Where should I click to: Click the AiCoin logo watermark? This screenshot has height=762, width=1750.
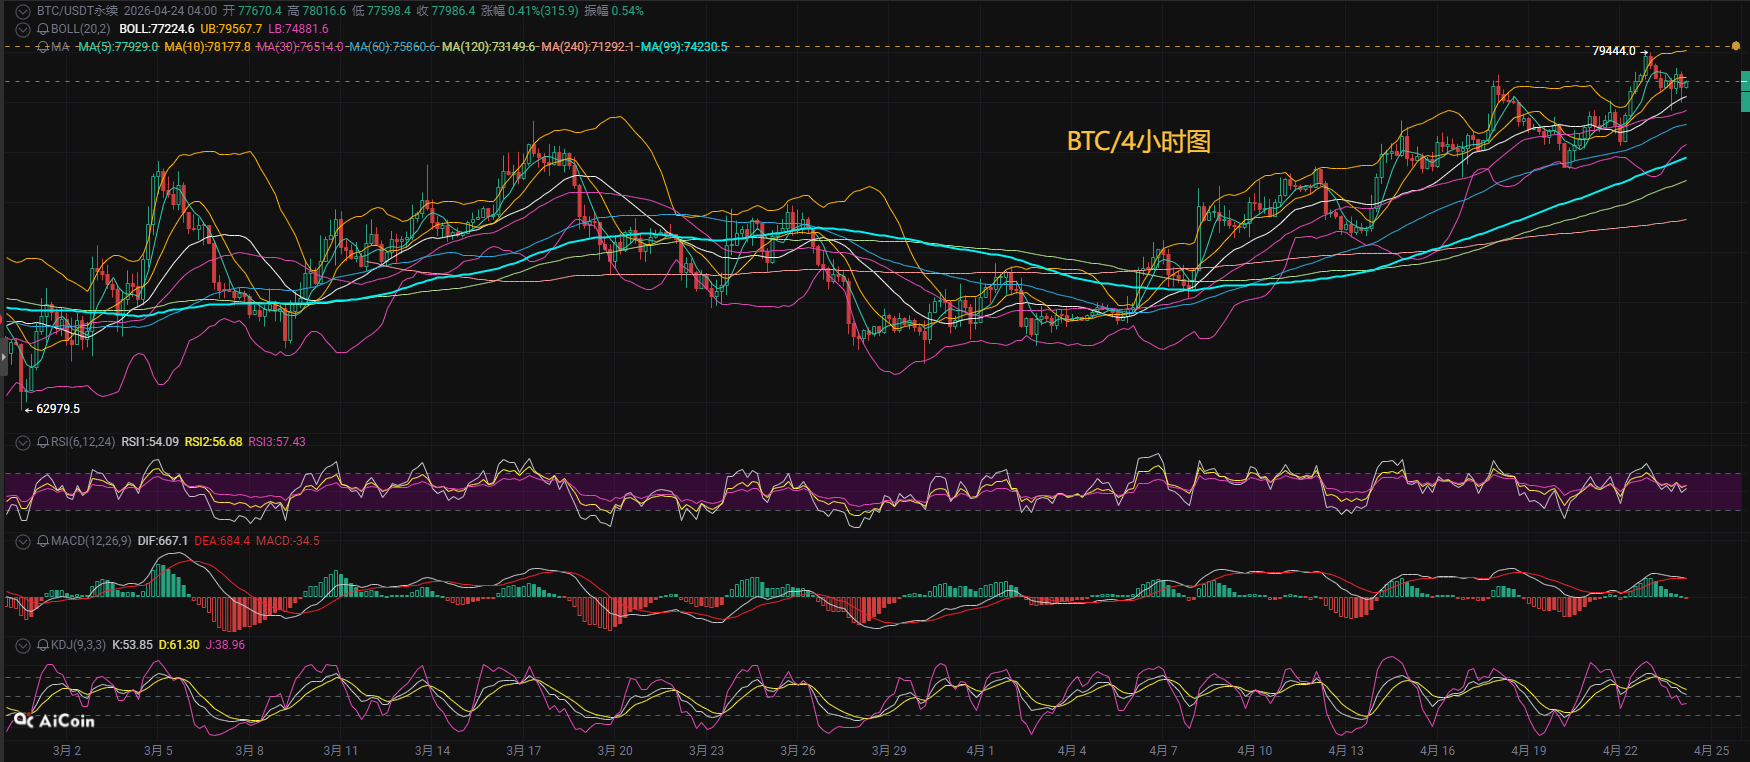[55, 721]
